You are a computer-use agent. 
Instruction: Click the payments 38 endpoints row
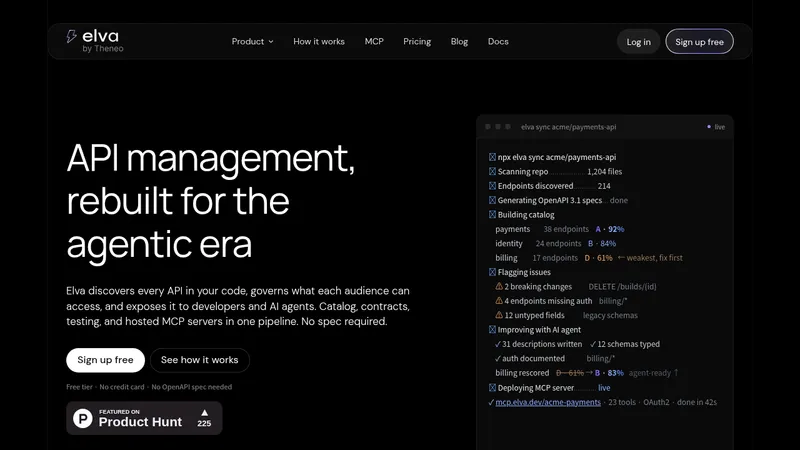pos(560,229)
